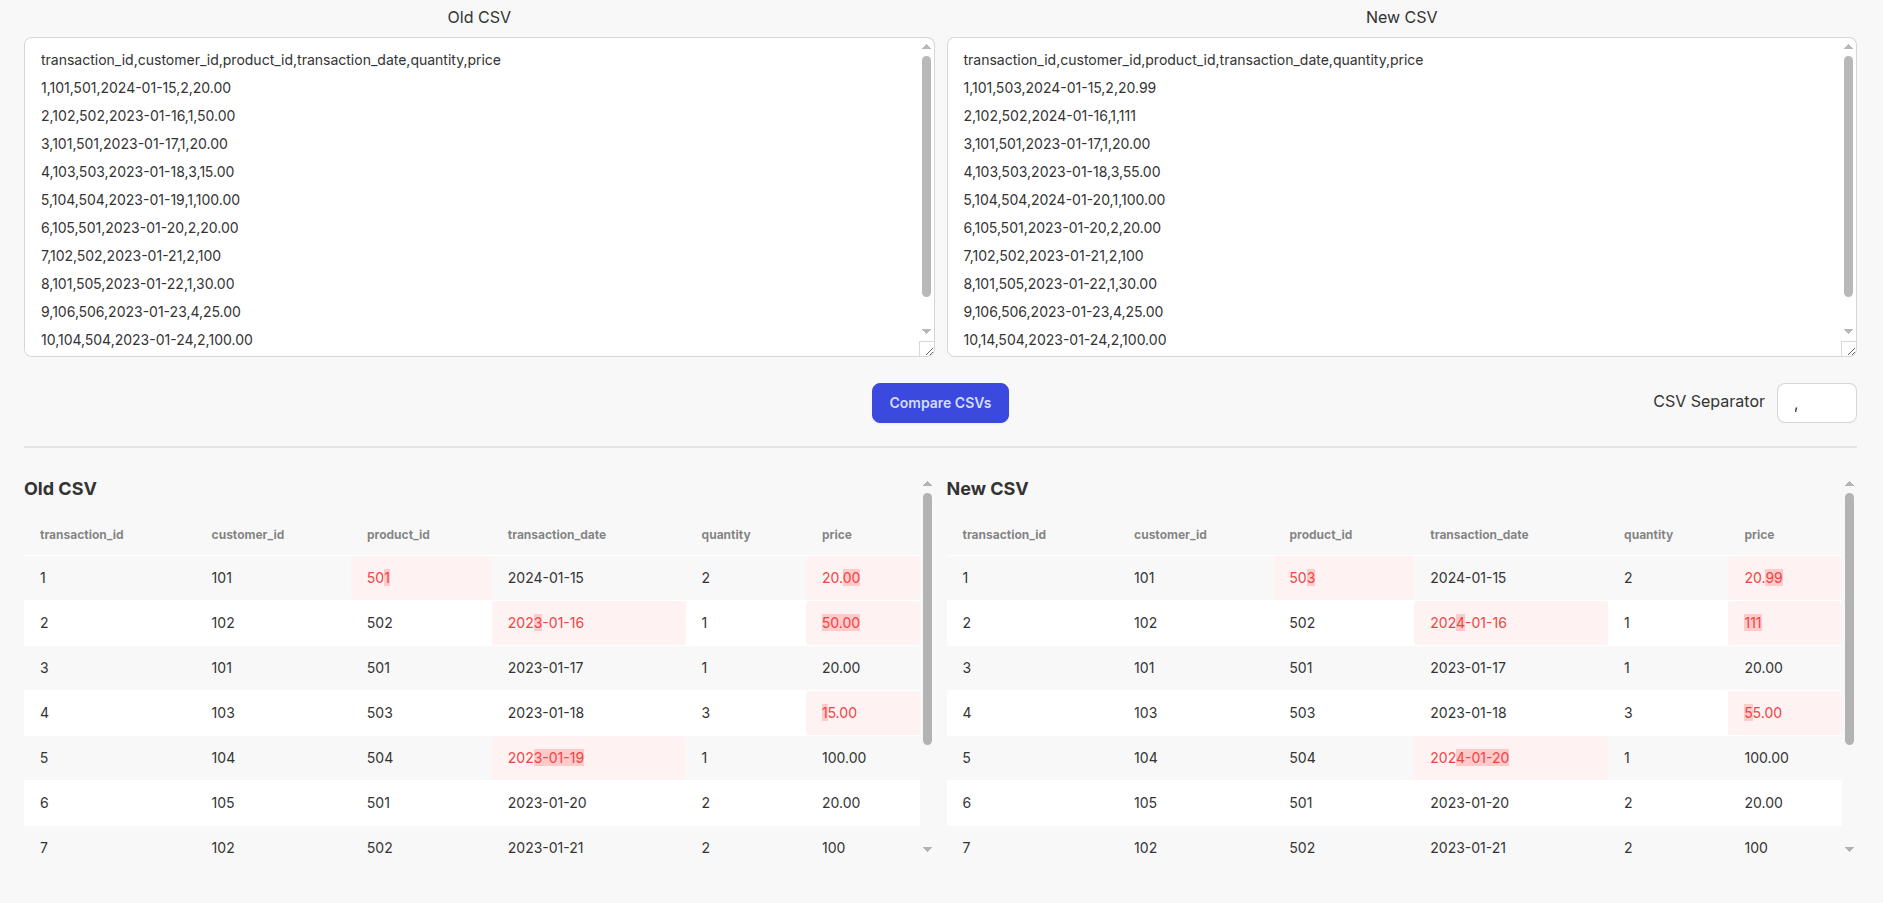Screen dimensions: 1883x903
Task: Click the Old CSV results heading
Action: tap(60, 489)
